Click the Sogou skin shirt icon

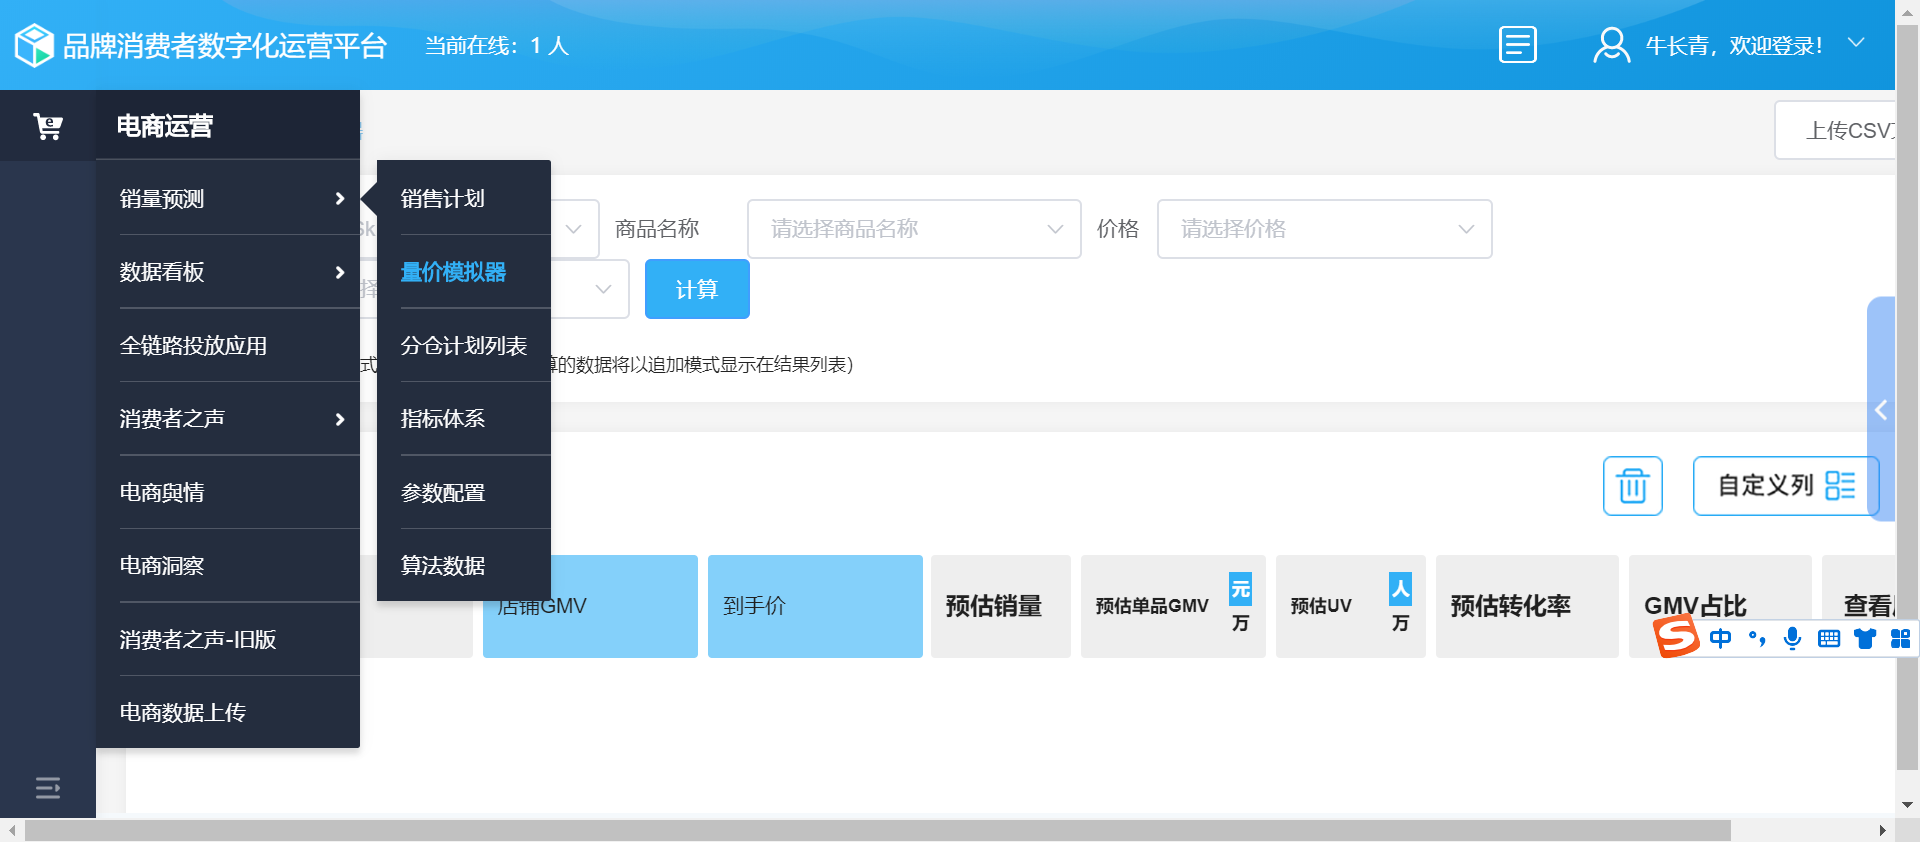(1865, 638)
